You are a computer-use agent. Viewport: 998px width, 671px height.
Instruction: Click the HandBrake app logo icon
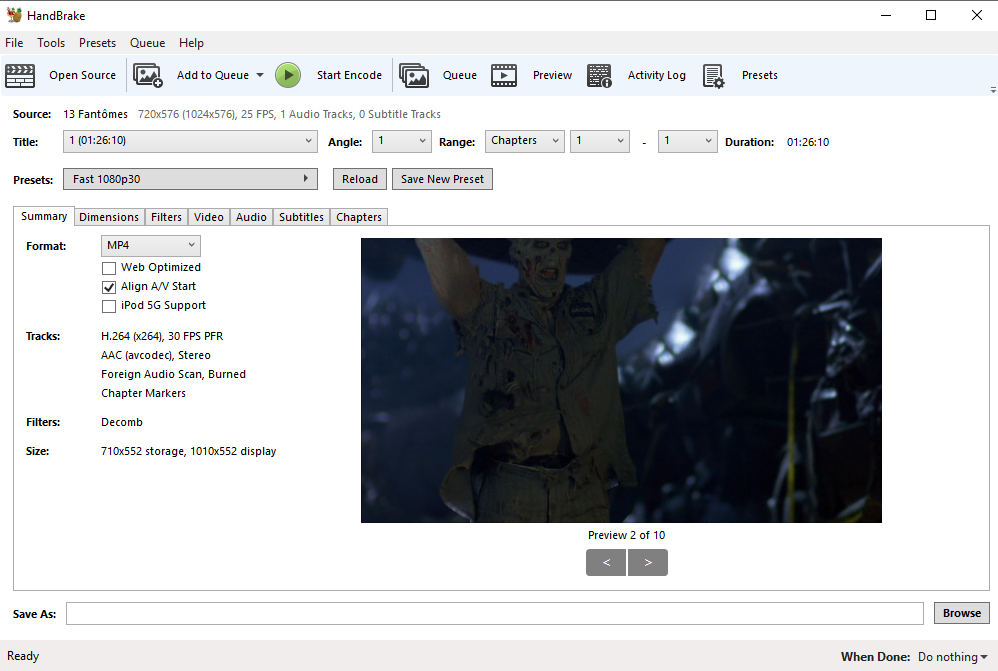click(14, 15)
